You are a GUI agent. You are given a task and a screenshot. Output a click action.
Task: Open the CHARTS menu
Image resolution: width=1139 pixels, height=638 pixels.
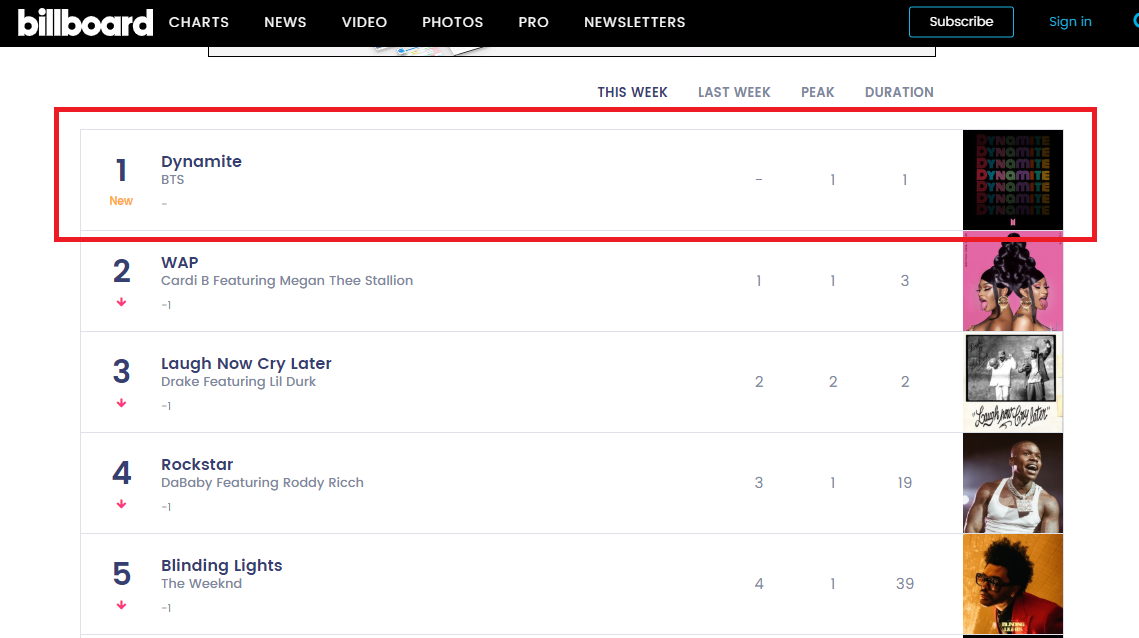(x=198, y=23)
